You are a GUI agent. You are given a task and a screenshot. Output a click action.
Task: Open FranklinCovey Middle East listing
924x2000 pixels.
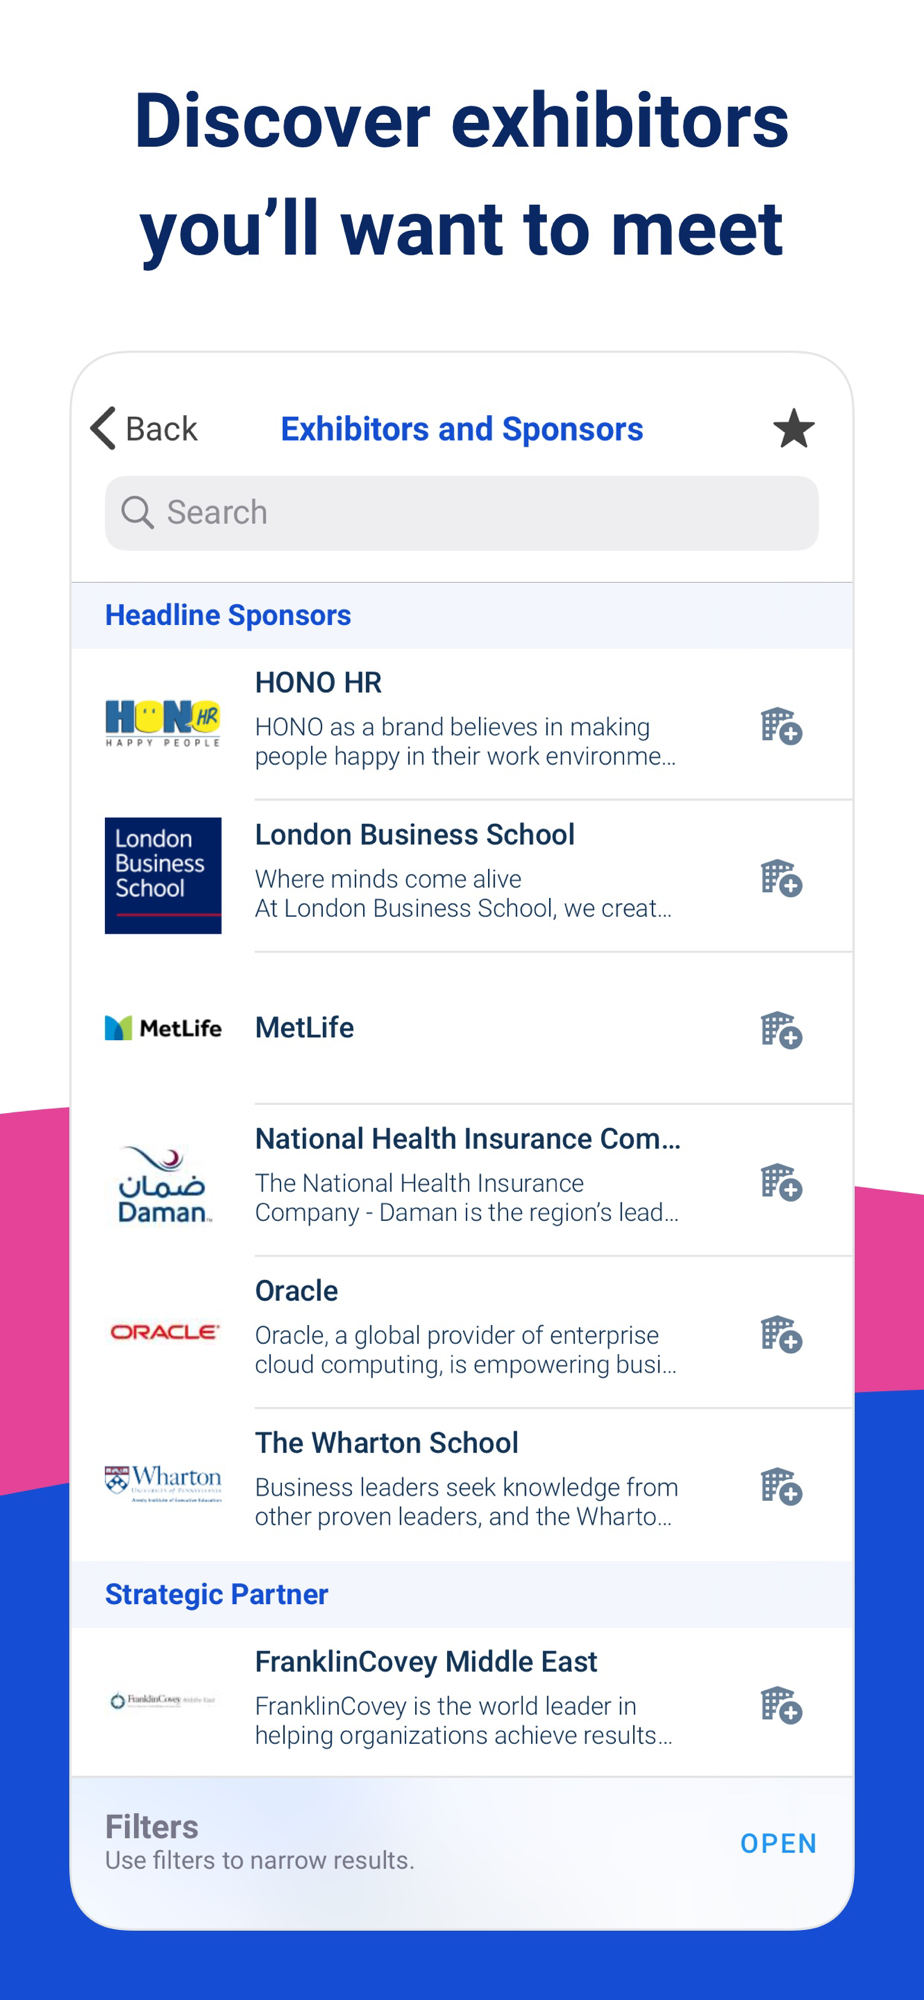tap(462, 1702)
